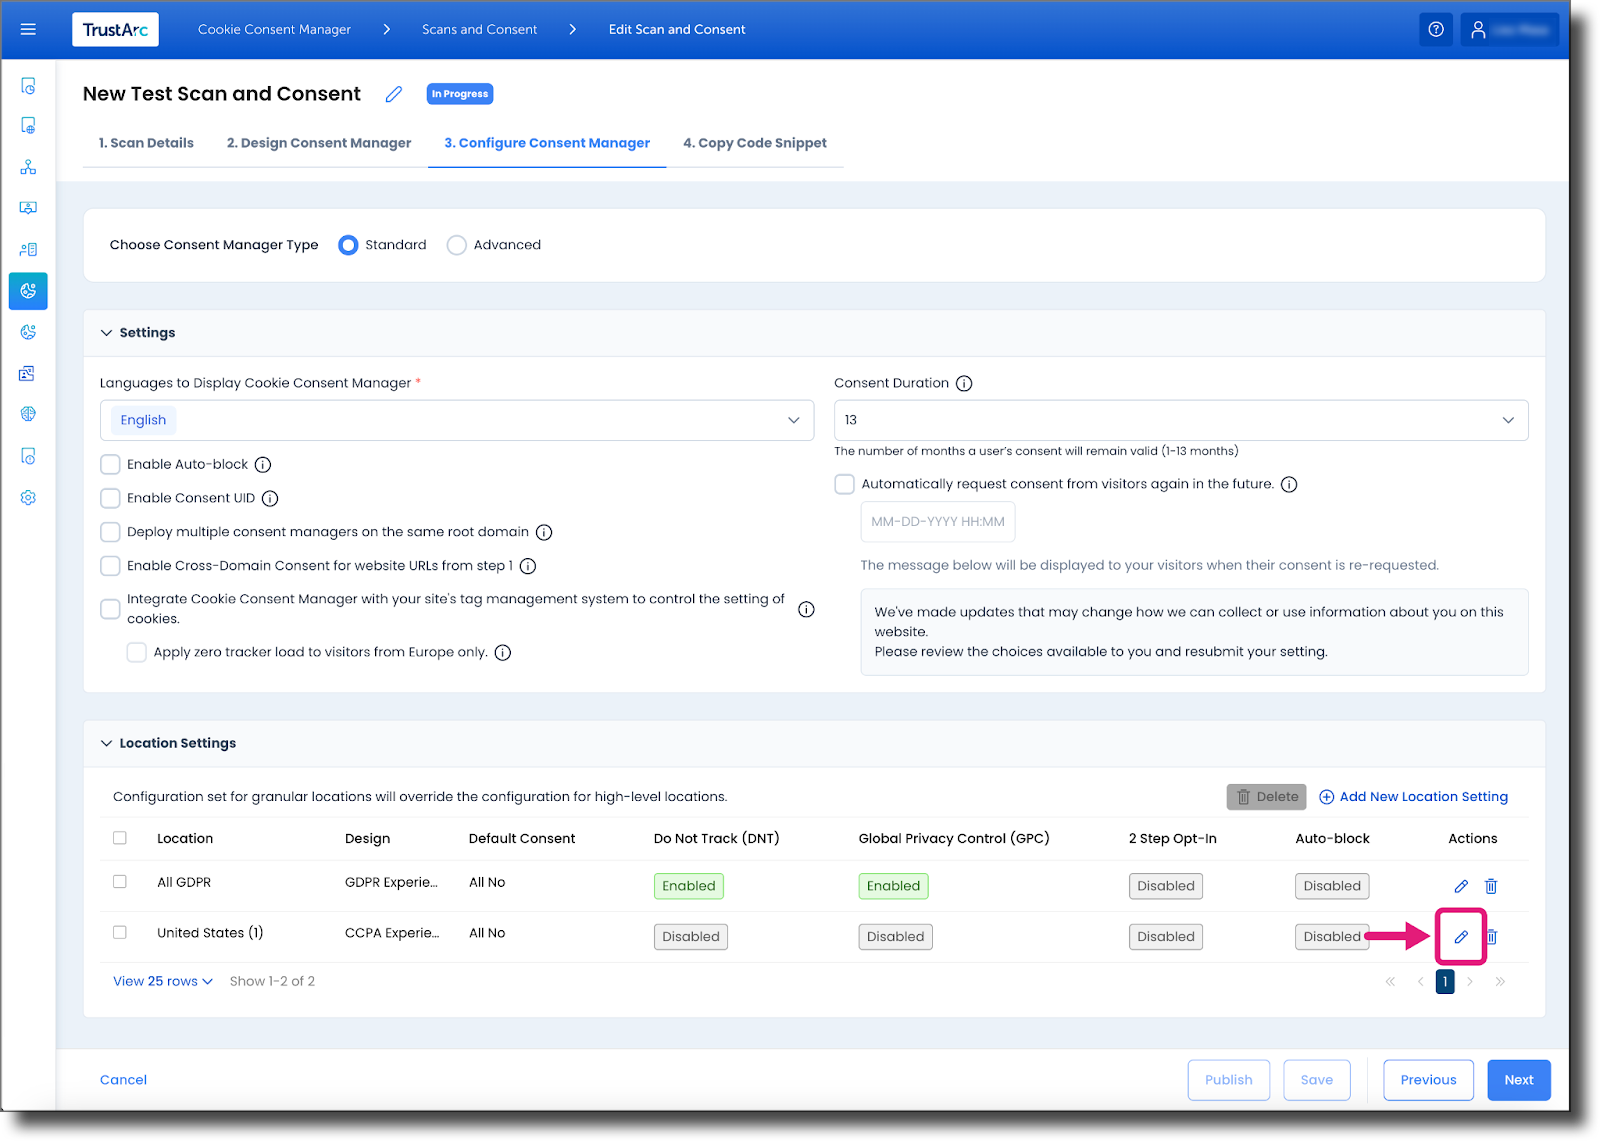Enable the Auto-block checkbox
The width and height of the screenshot is (1600, 1141).
pos(110,464)
